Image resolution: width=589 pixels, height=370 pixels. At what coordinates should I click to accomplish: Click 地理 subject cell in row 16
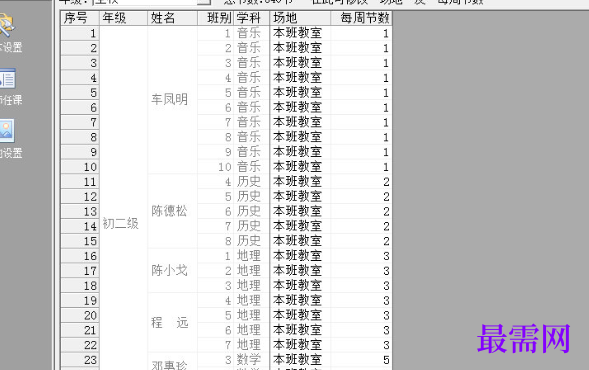(252, 256)
